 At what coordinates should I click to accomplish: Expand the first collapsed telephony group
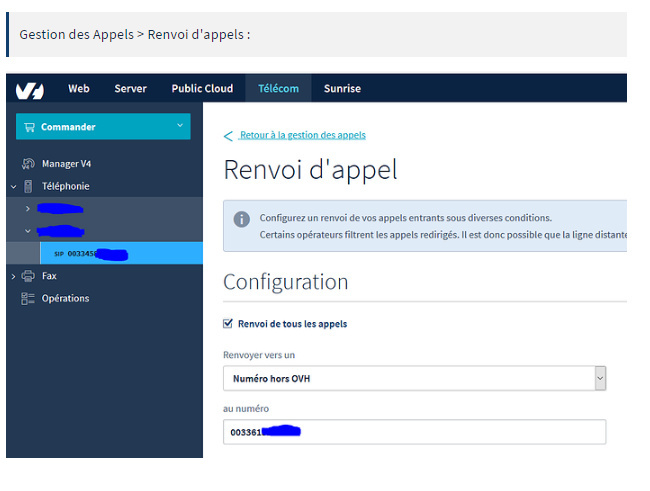[x=28, y=209]
